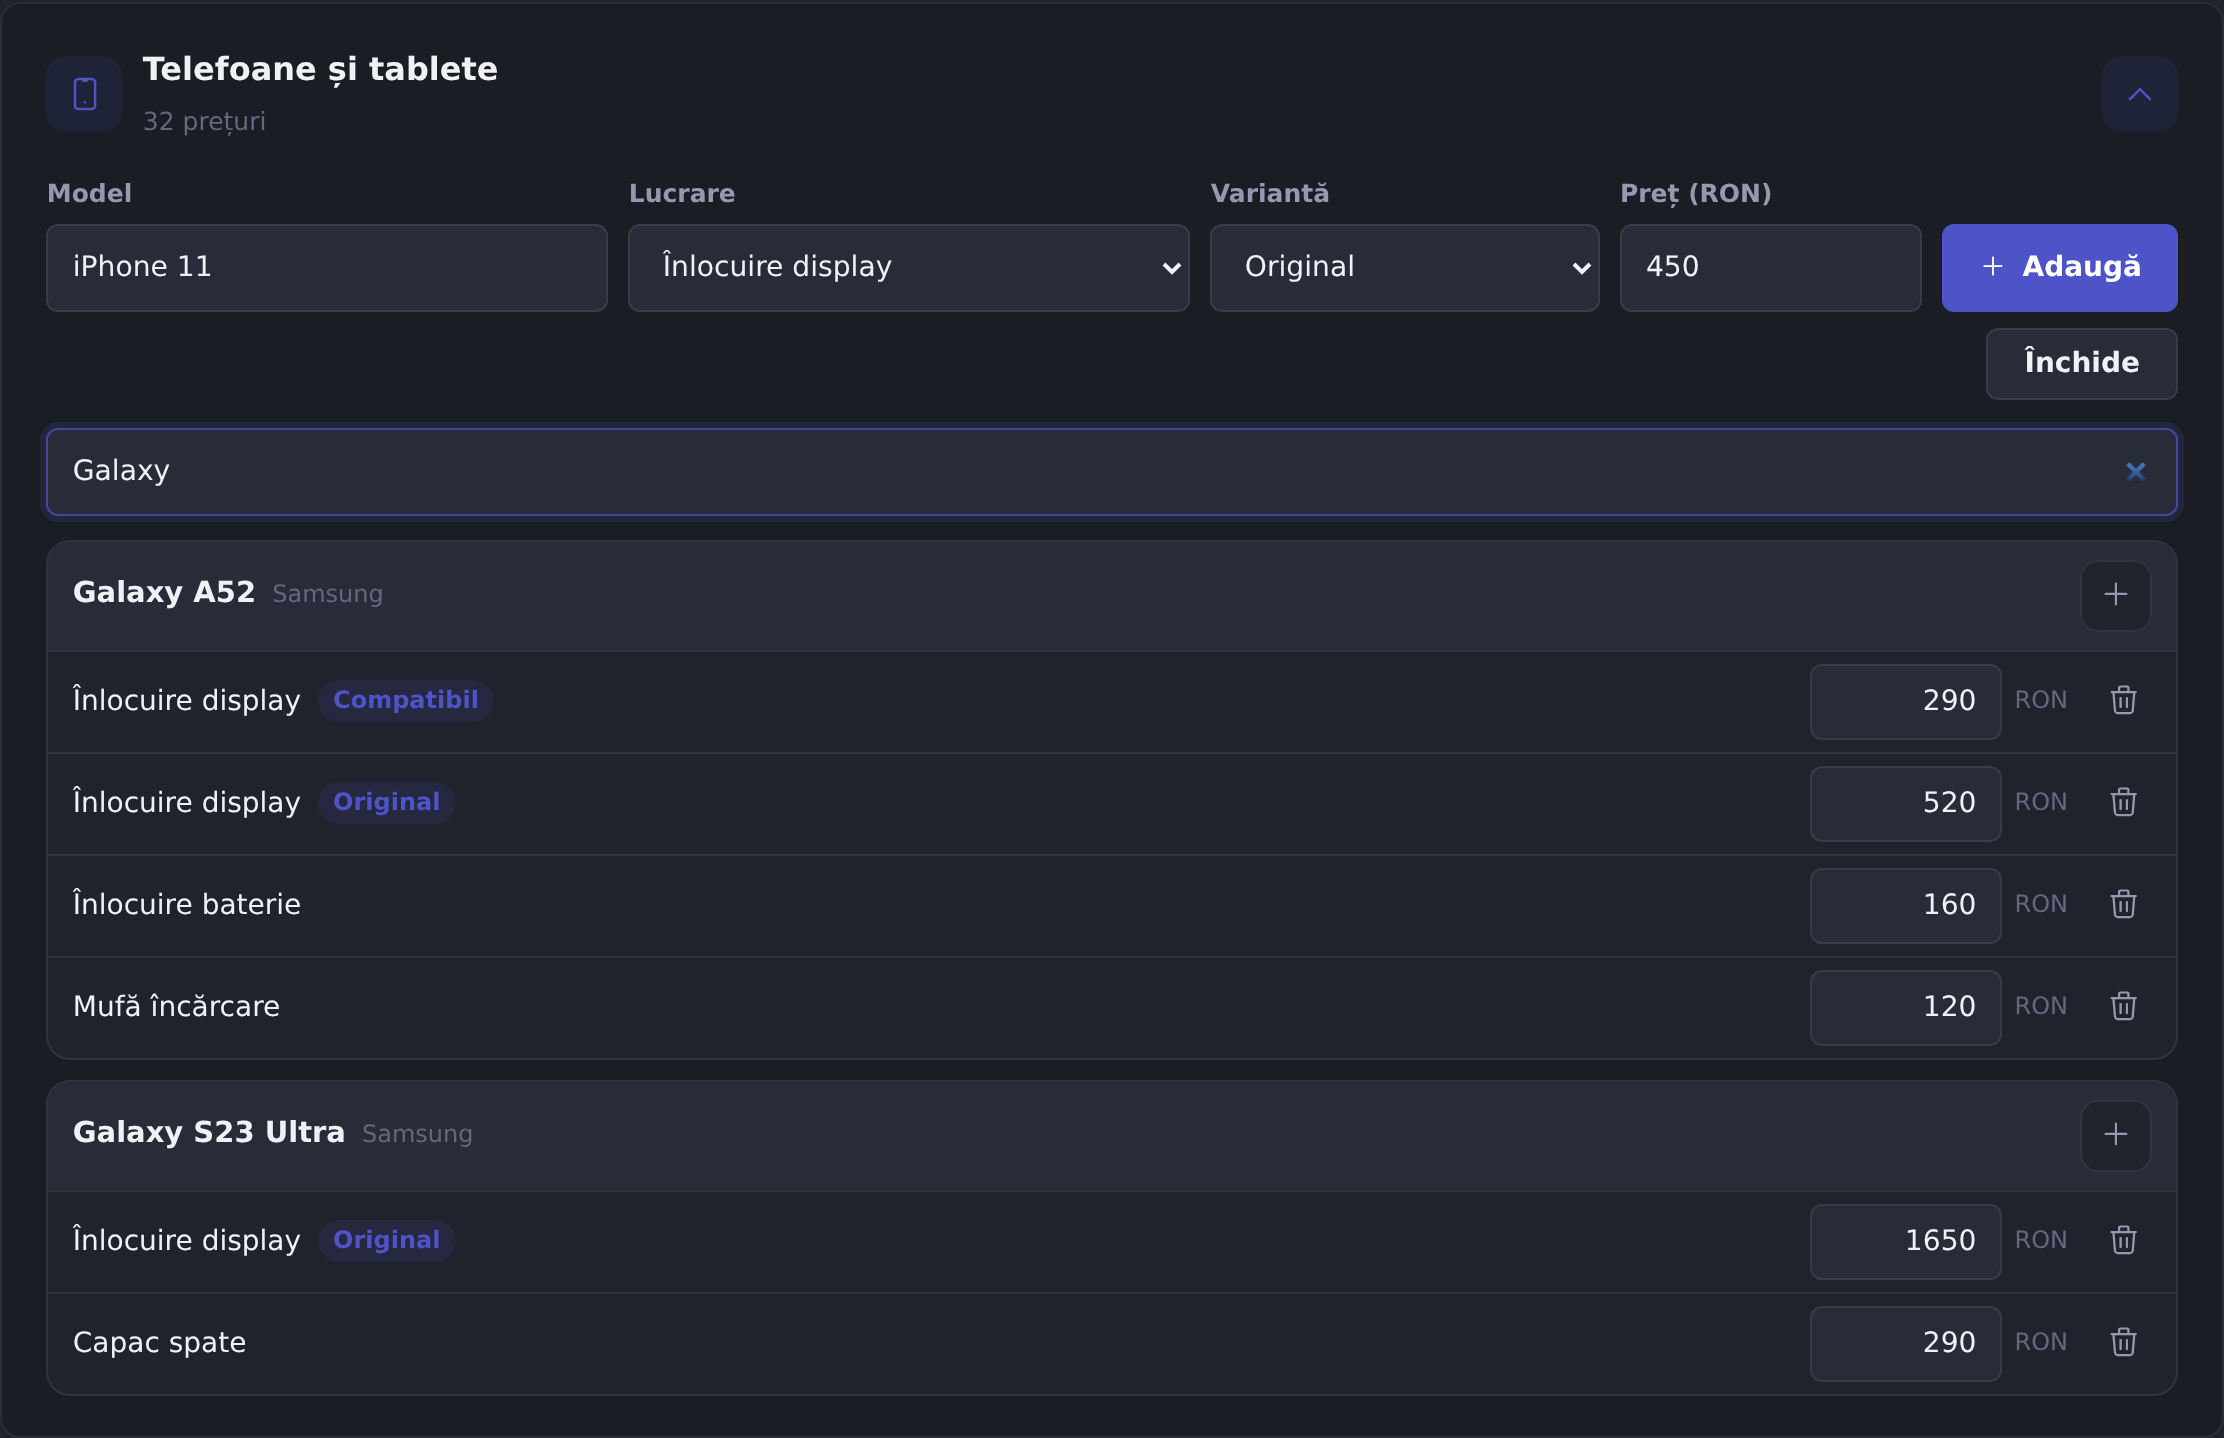The height and width of the screenshot is (1438, 2224).
Task: Focus the Model input with iPhone 11
Action: (327, 268)
